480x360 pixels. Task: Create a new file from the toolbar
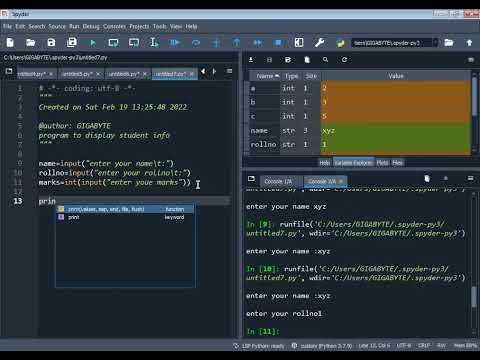pos(10,43)
